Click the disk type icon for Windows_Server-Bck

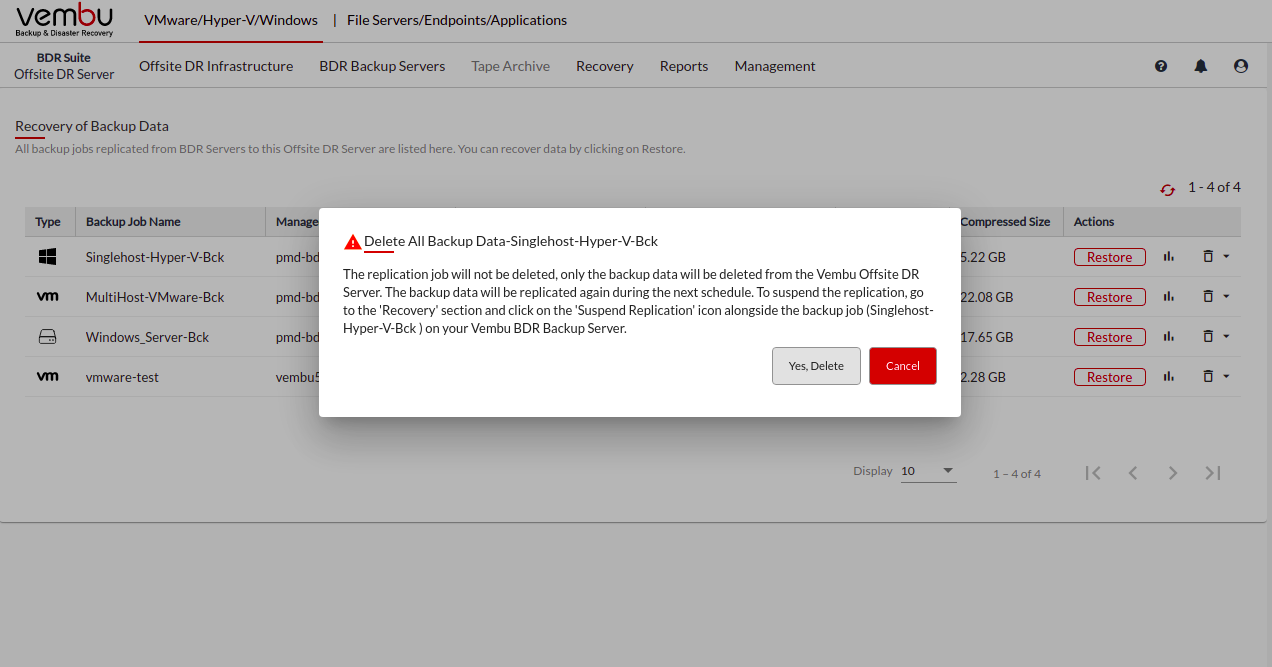click(47, 337)
